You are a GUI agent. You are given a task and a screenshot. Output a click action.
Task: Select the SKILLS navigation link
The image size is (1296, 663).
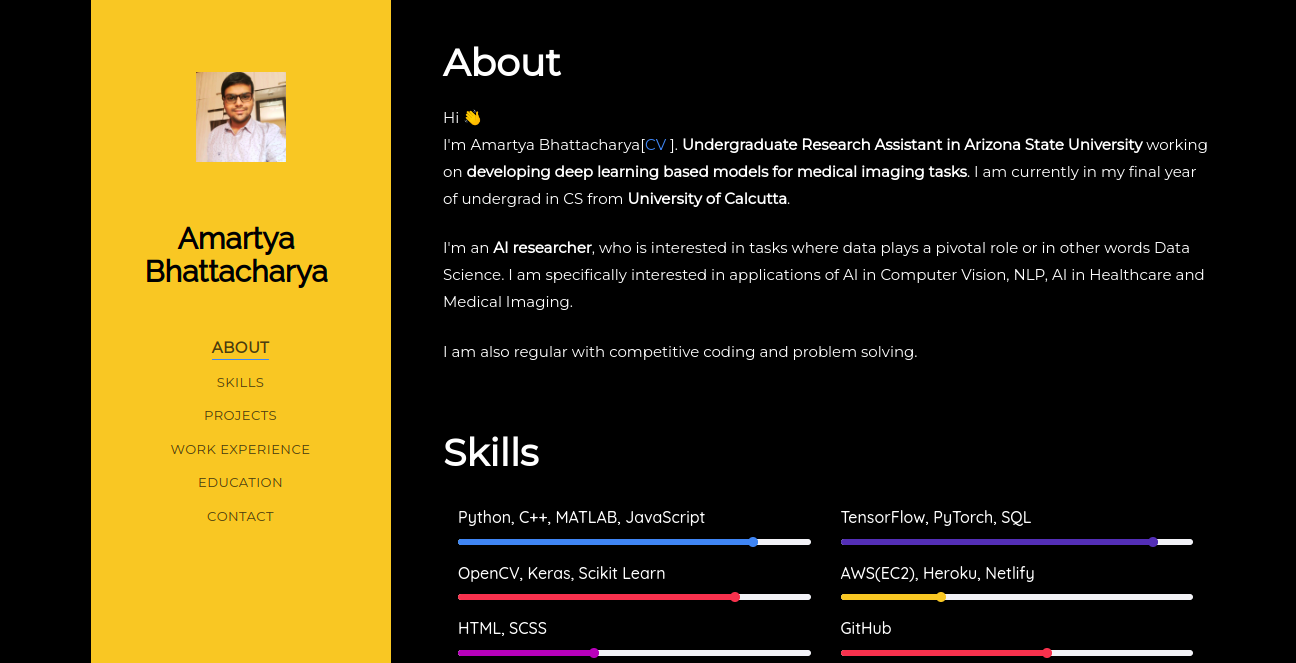click(x=240, y=382)
